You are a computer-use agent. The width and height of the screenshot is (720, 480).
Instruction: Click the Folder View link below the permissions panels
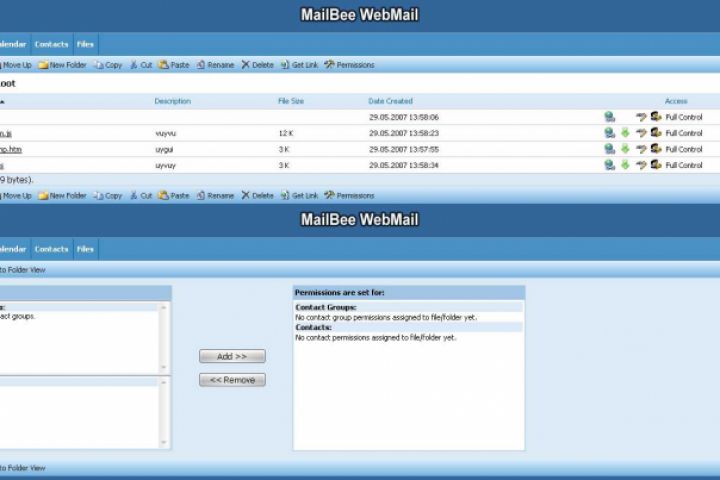pos(22,468)
